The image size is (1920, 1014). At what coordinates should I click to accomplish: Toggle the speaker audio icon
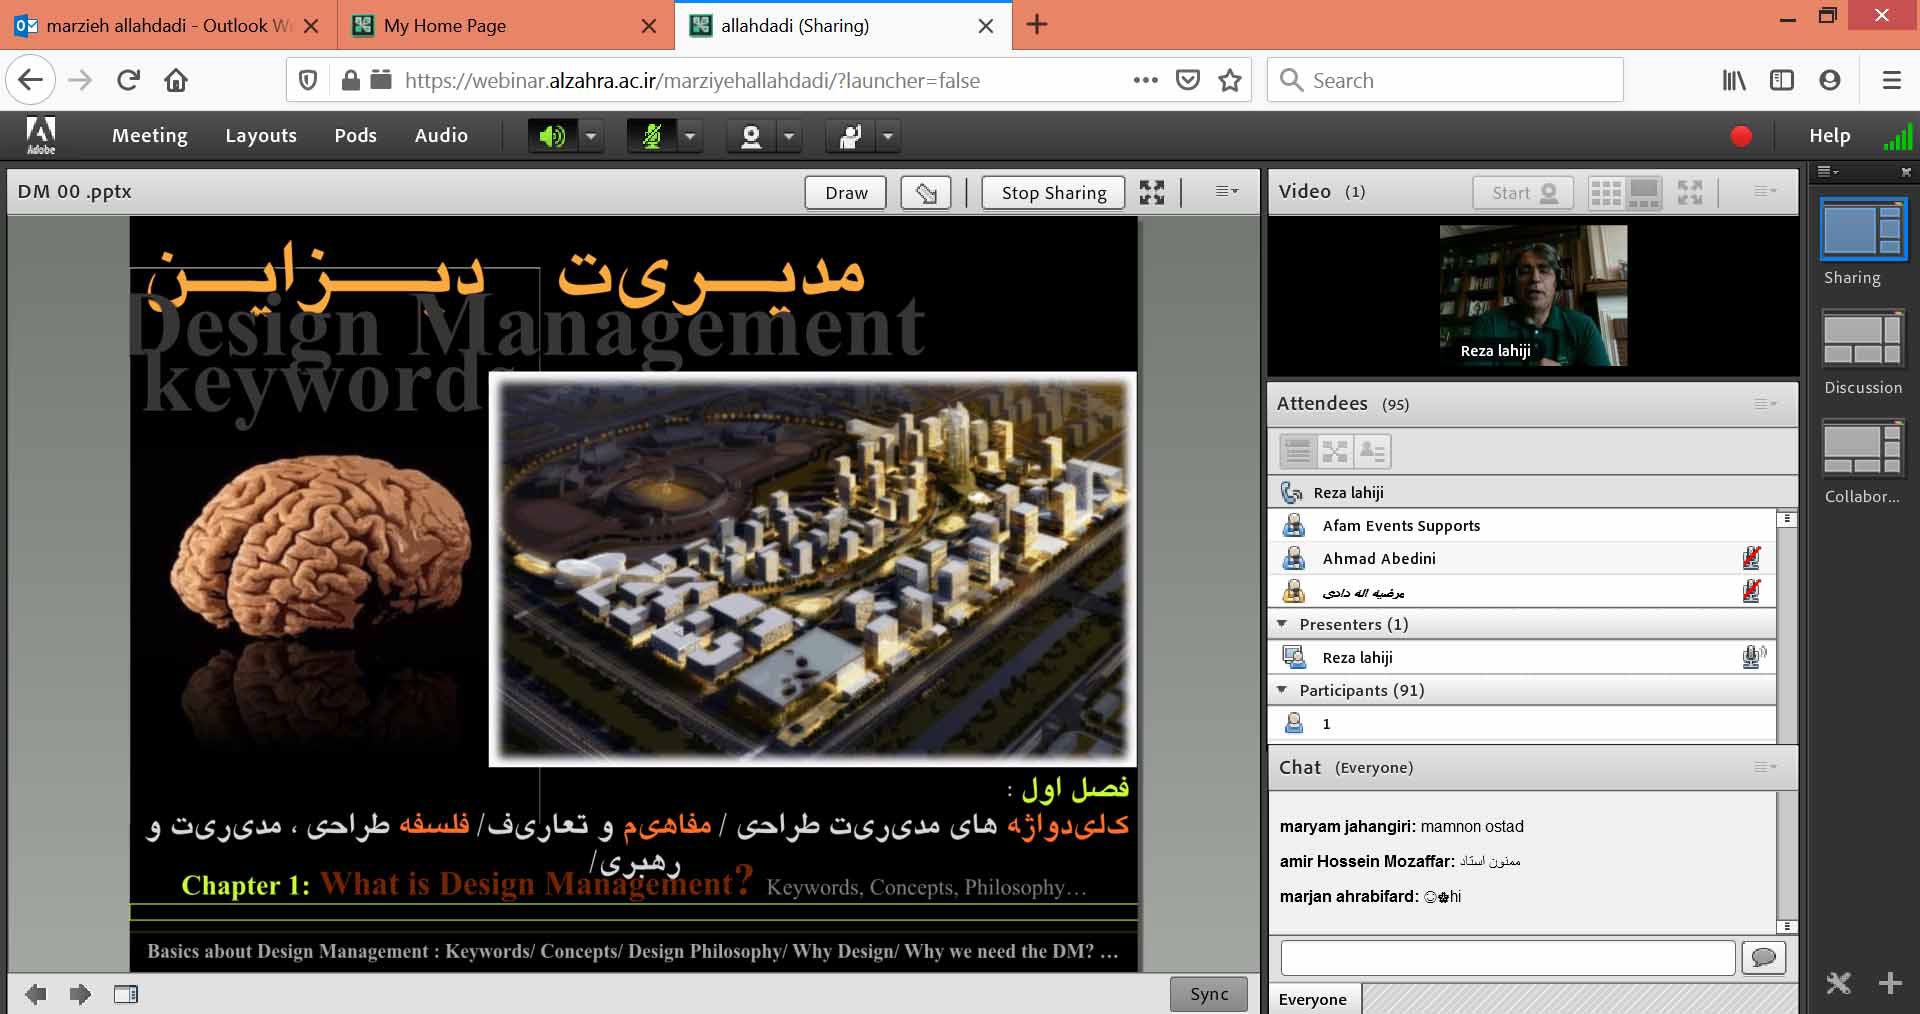coord(552,136)
